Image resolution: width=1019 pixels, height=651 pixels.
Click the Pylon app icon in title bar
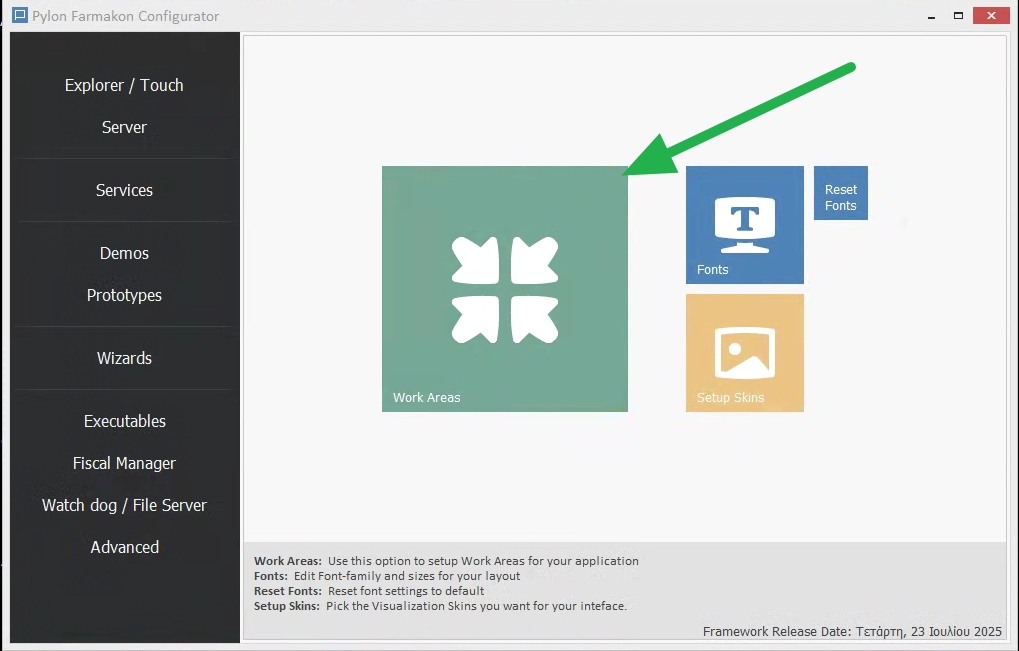[x=19, y=16]
